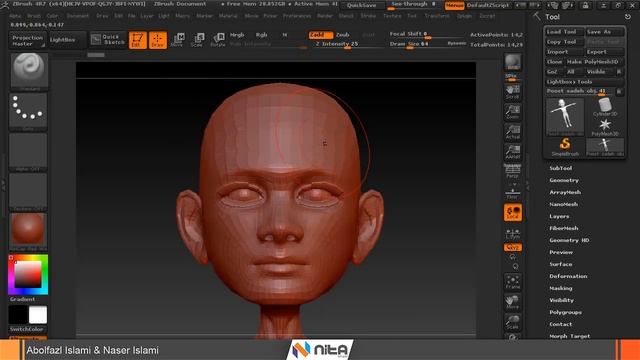The width and height of the screenshot is (640, 360).
Task: Click the Zoom canvas navigation icon
Action: tap(513, 111)
